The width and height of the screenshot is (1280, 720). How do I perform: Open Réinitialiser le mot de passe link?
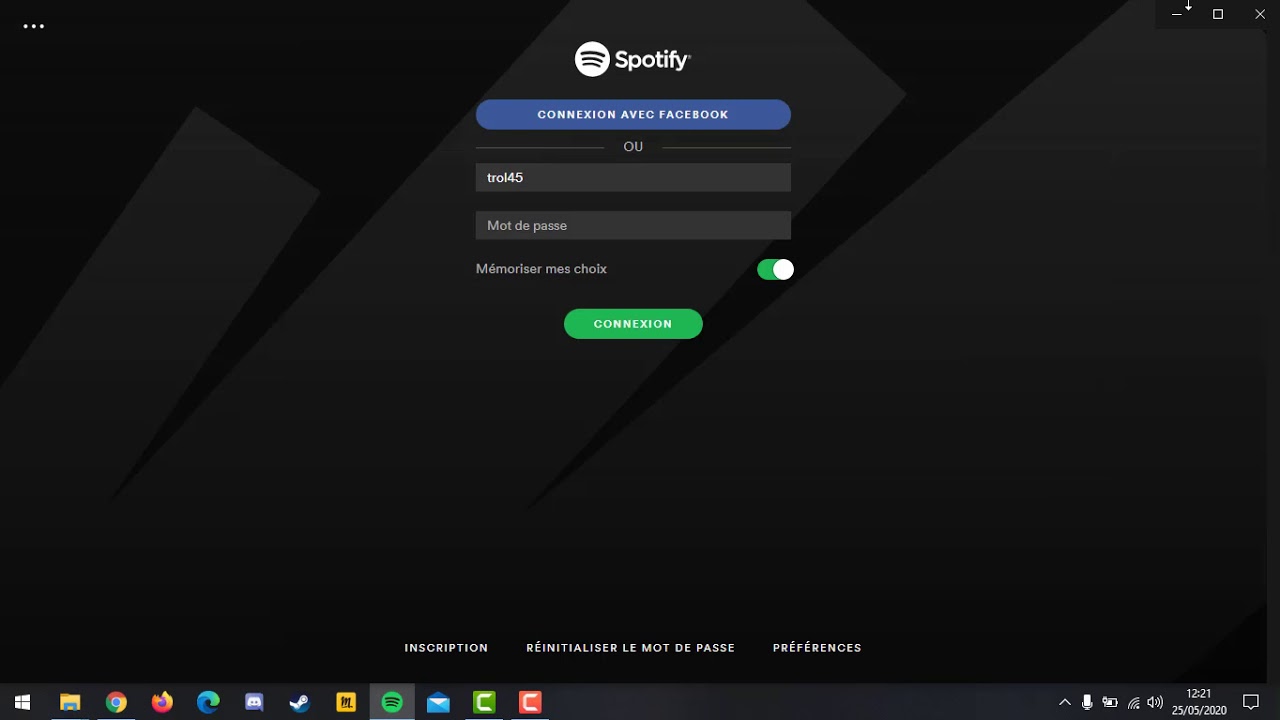pyautogui.click(x=631, y=648)
